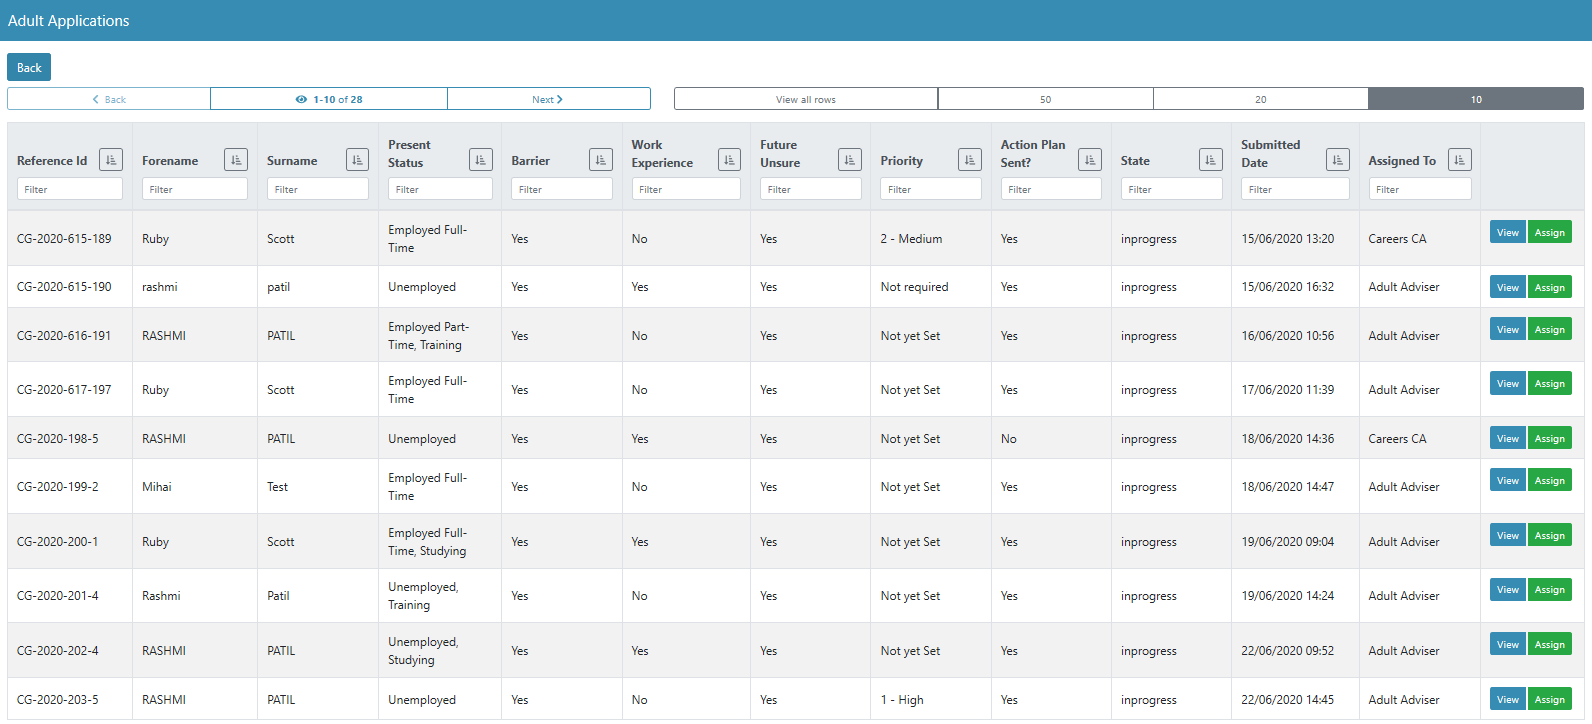The height and width of the screenshot is (724, 1592).
Task: Focus the Submitted Date filter field
Action: point(1295,188)
